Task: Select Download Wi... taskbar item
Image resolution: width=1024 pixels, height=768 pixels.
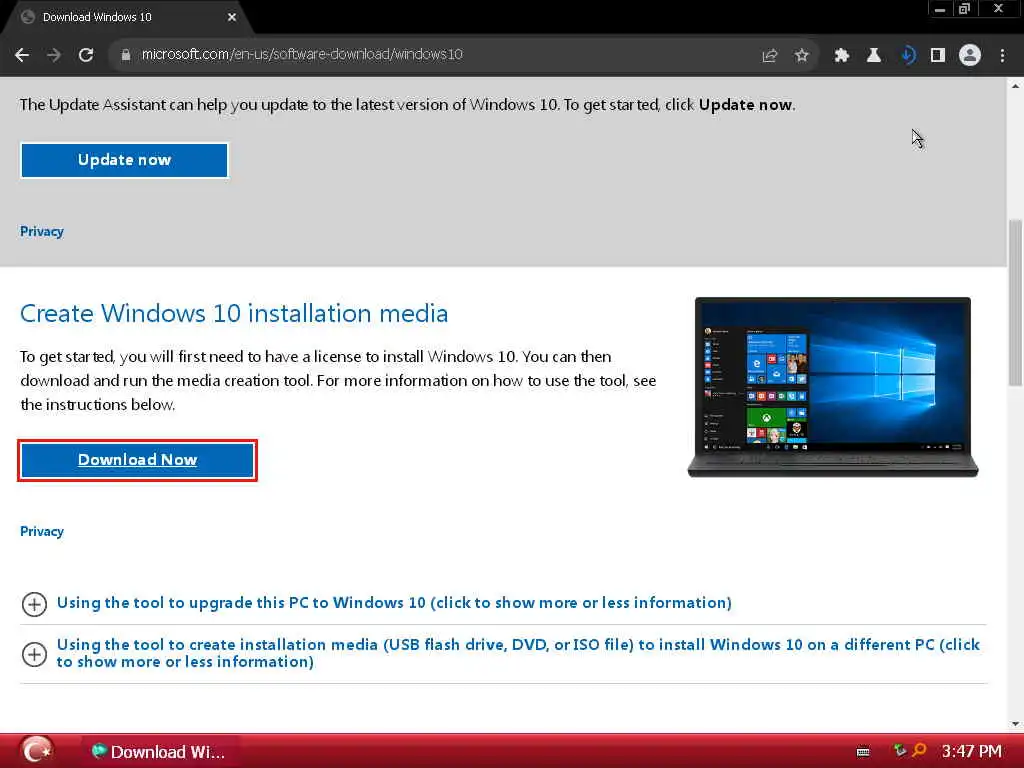Action: [x=159, y=752]
